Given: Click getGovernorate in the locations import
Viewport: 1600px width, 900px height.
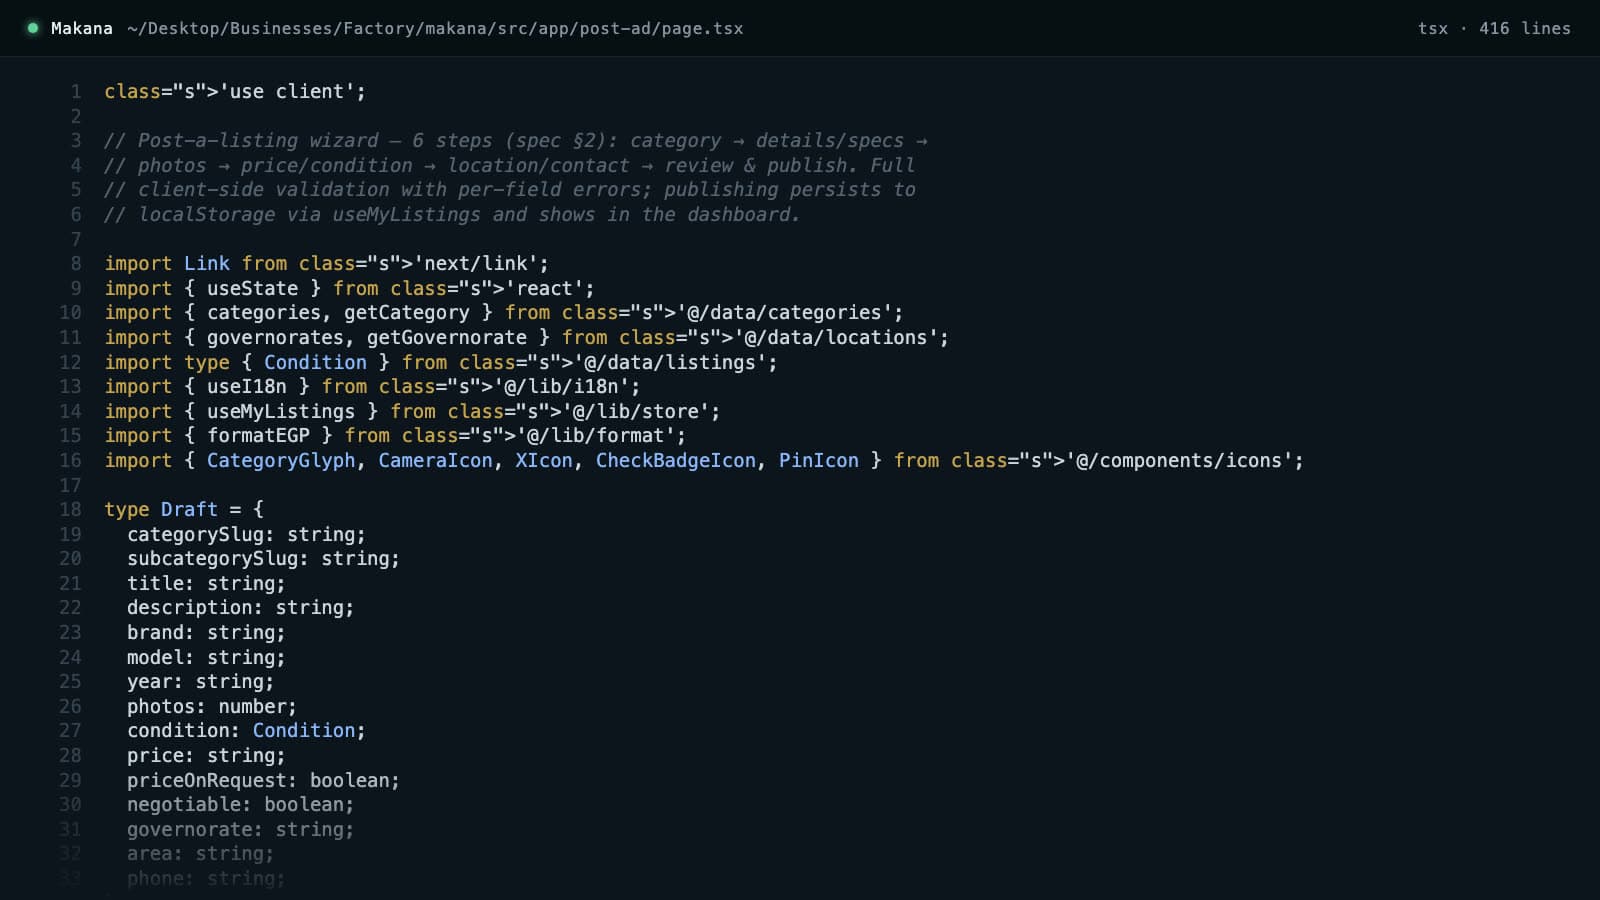Looking at the screenshot, I should point(447,337).
